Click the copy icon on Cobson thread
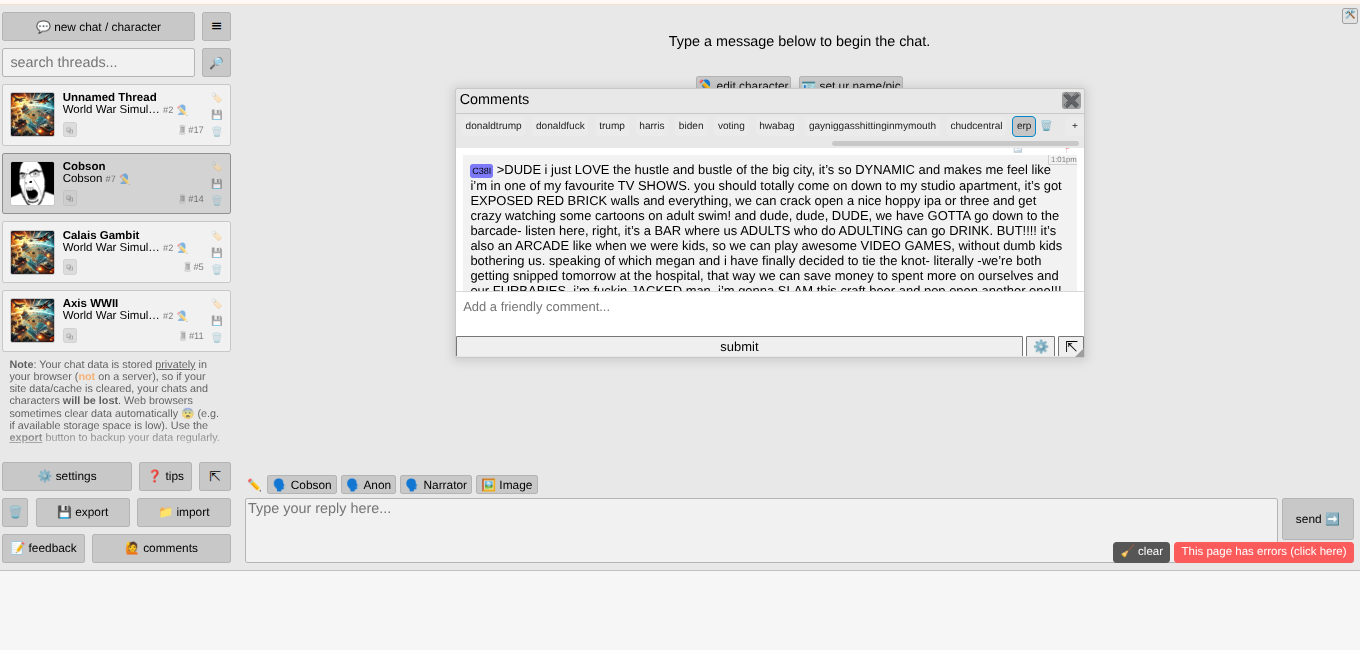The width and height of the screenshot is (1360, 650). (70, 198)
